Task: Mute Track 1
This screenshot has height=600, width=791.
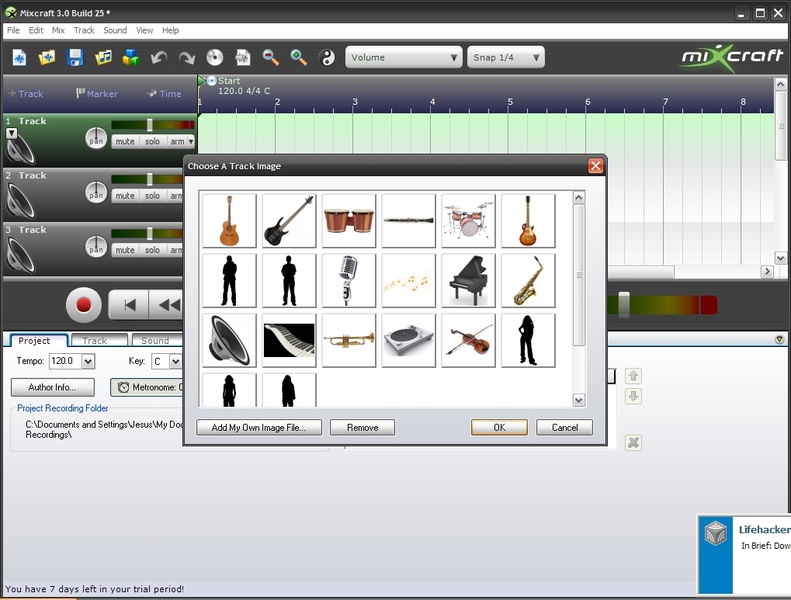Action: [x=125, y=142]
